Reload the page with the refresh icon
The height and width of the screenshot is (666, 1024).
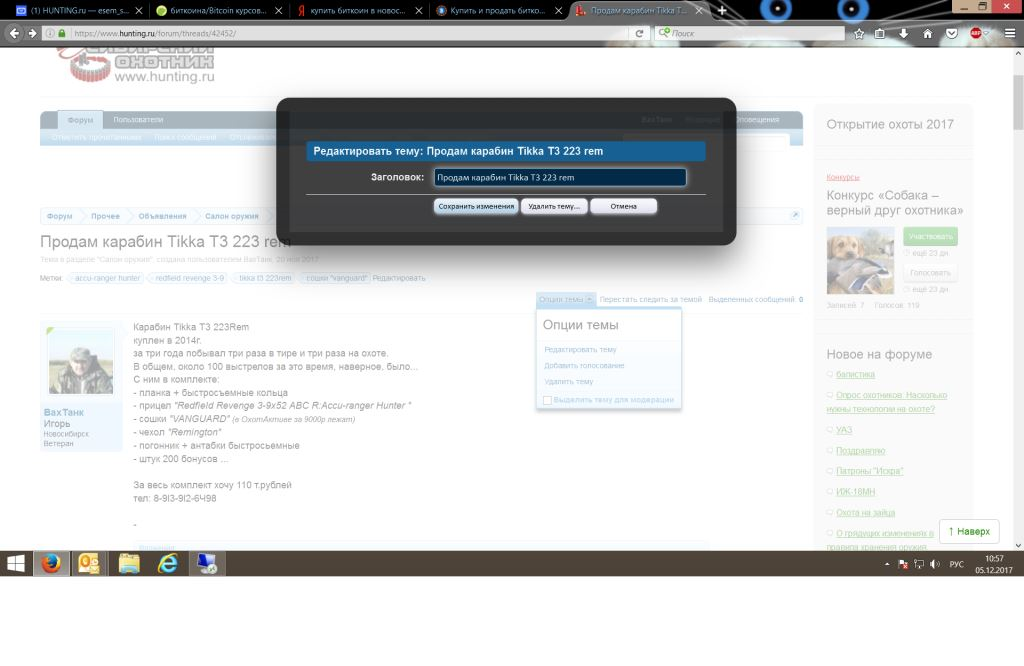click(x=640, y=33)
